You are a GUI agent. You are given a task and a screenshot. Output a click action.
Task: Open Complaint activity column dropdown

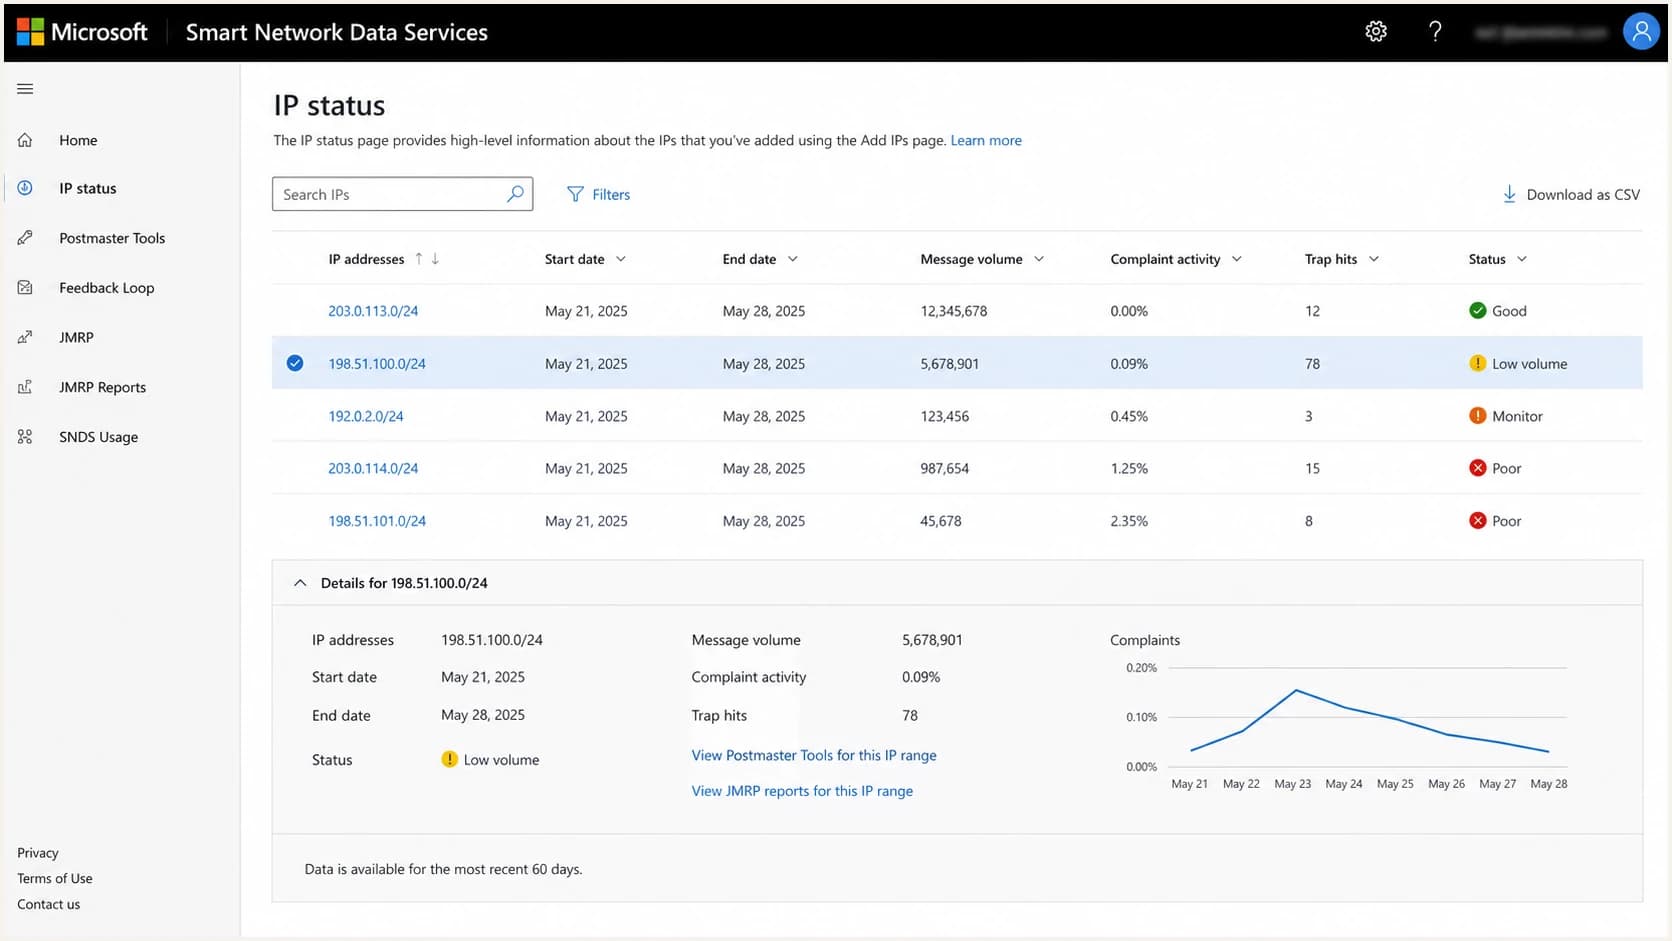[1237, 259]
